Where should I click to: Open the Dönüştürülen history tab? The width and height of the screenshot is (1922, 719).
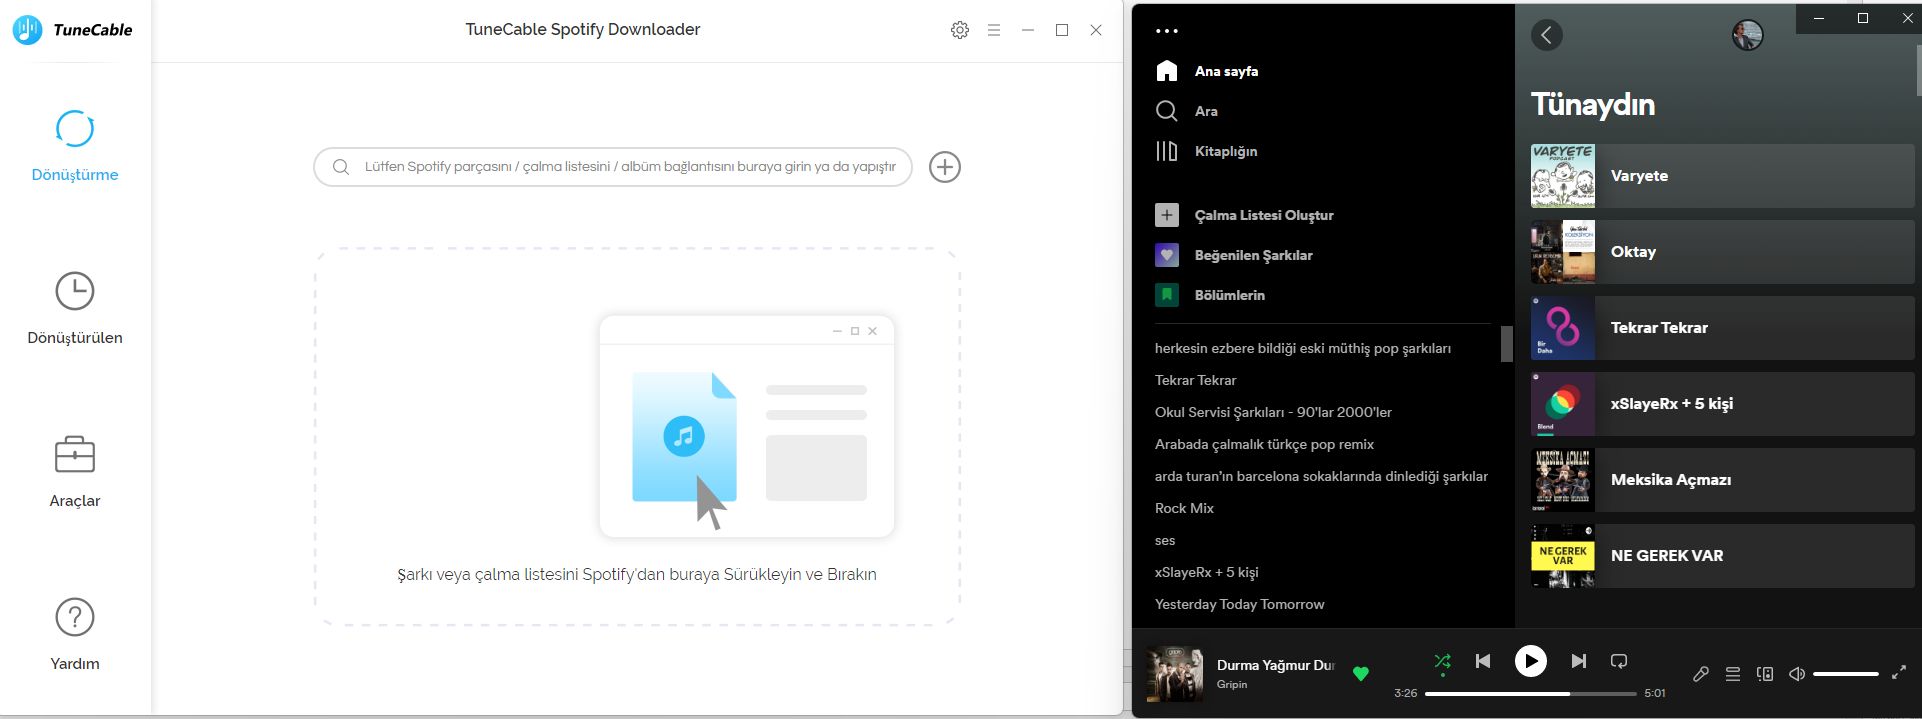(75, 309)
